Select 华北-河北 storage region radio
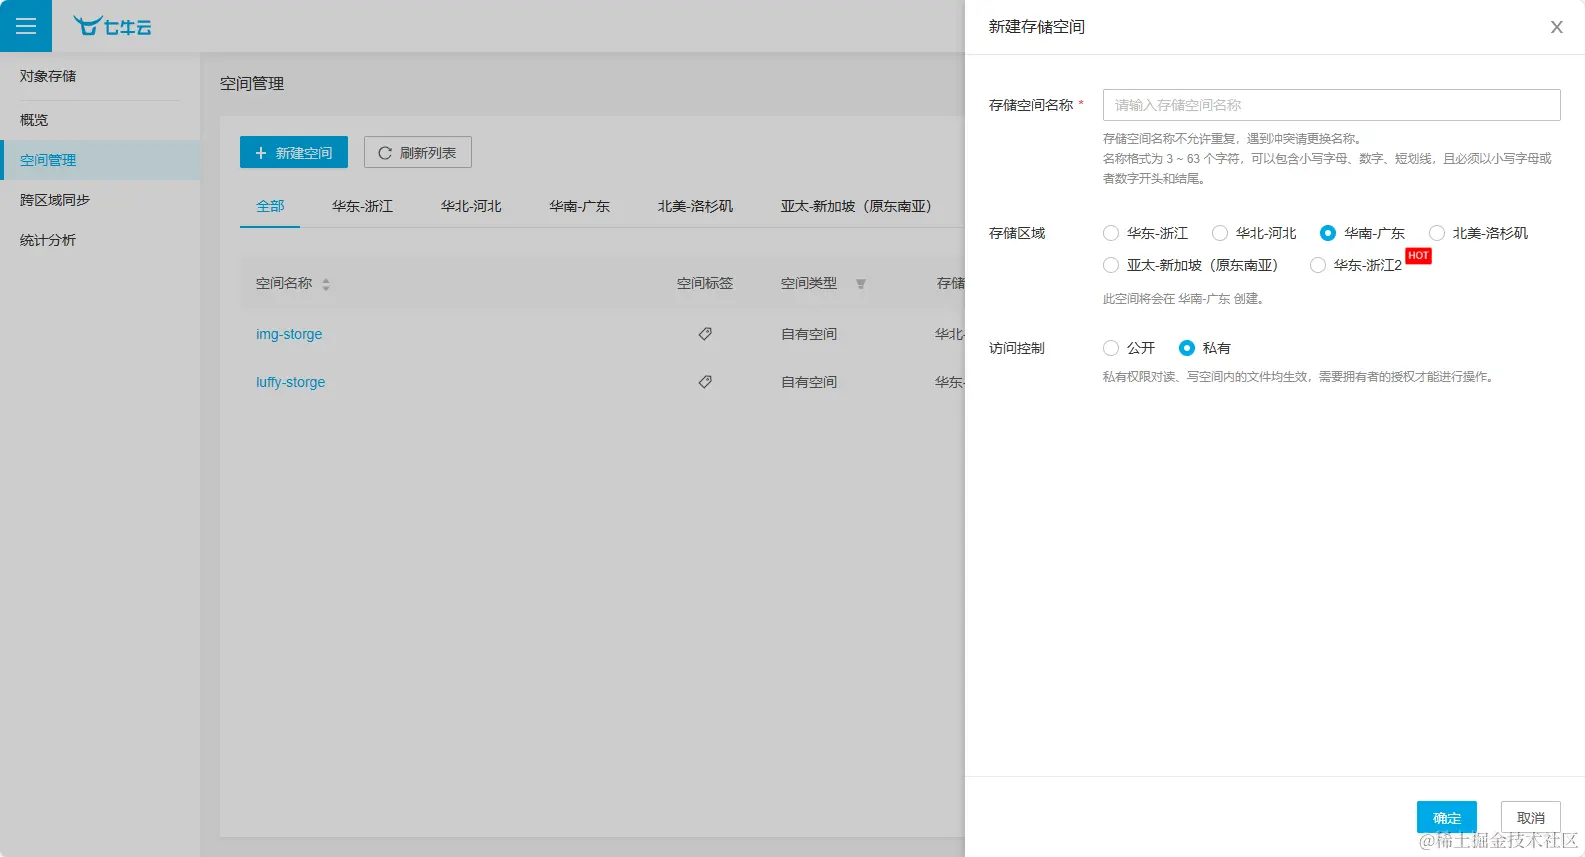 coord(1220,233)
